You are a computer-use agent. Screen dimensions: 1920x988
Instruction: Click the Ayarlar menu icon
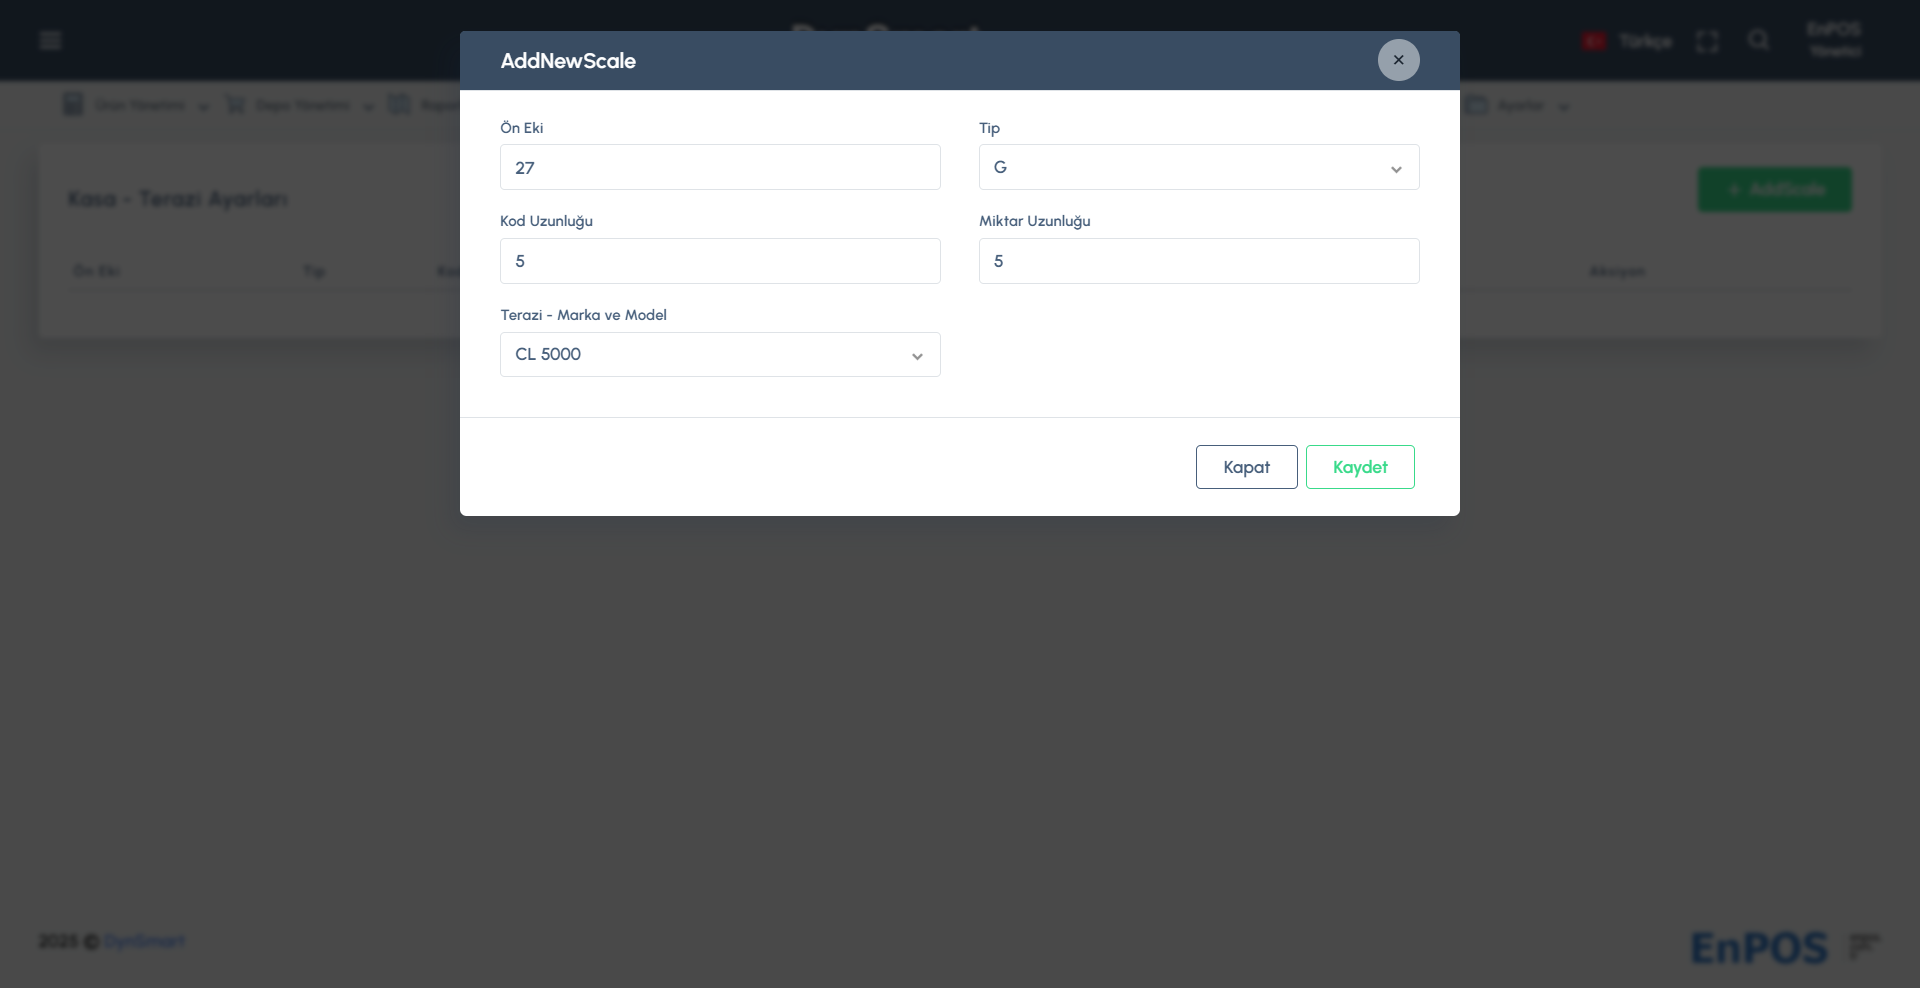click(1478, 105)
